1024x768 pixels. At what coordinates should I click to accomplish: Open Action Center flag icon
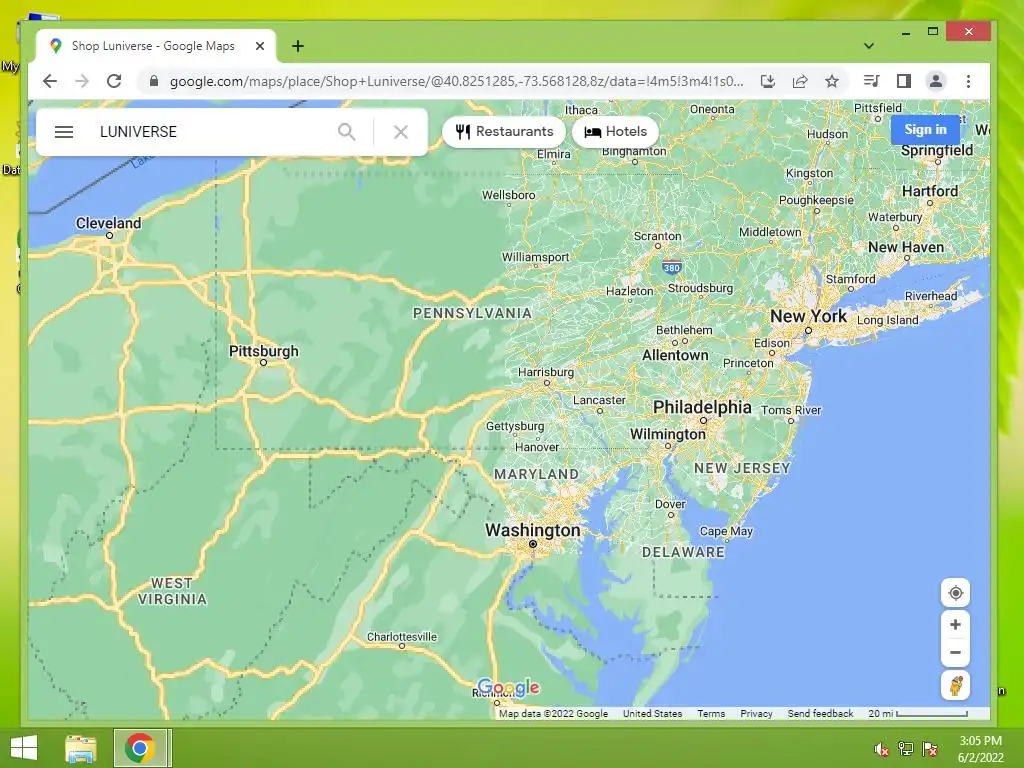pos(930,749)
